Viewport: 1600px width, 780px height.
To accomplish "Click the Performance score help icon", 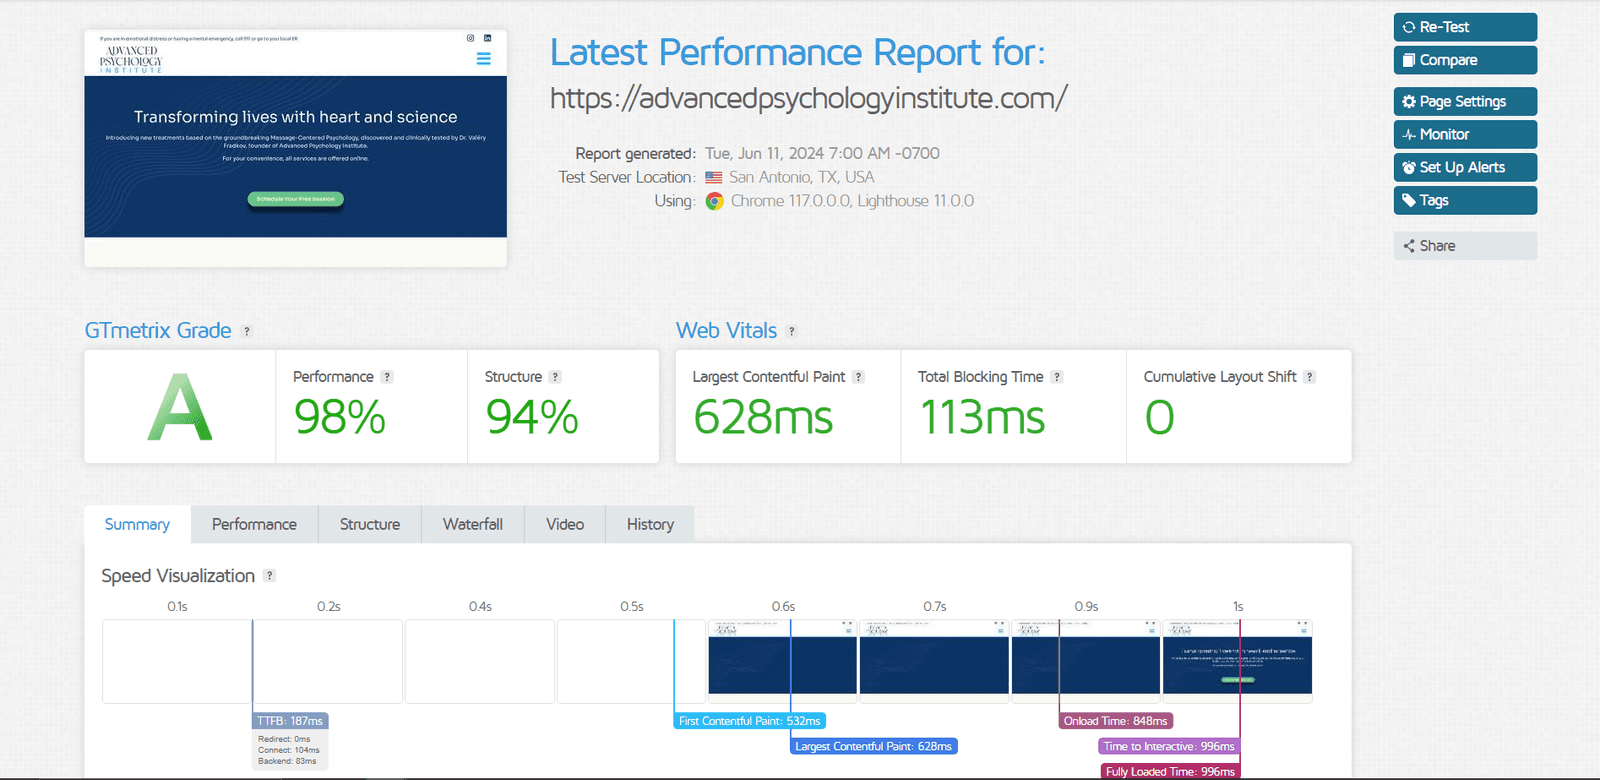I will (387, 377).
